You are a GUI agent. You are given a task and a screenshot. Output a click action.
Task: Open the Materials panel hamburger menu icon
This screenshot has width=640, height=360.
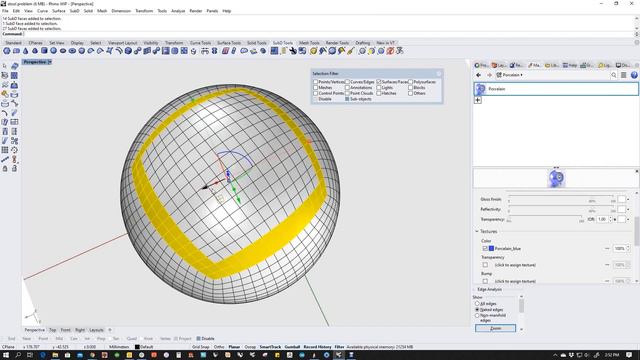623,75
